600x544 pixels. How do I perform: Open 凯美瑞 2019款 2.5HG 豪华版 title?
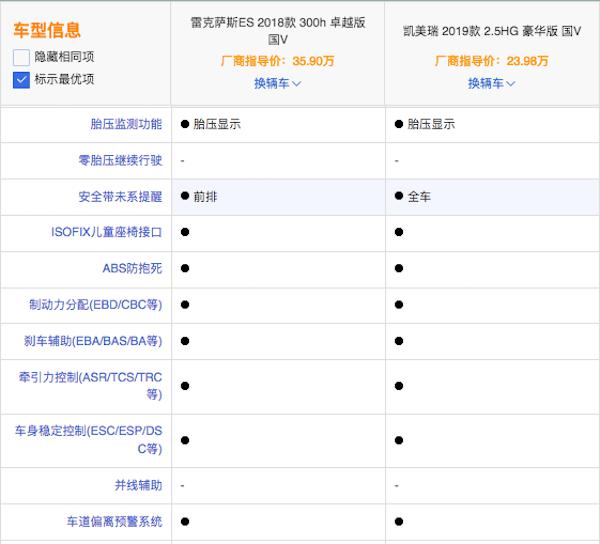click(x=492, y=31)
